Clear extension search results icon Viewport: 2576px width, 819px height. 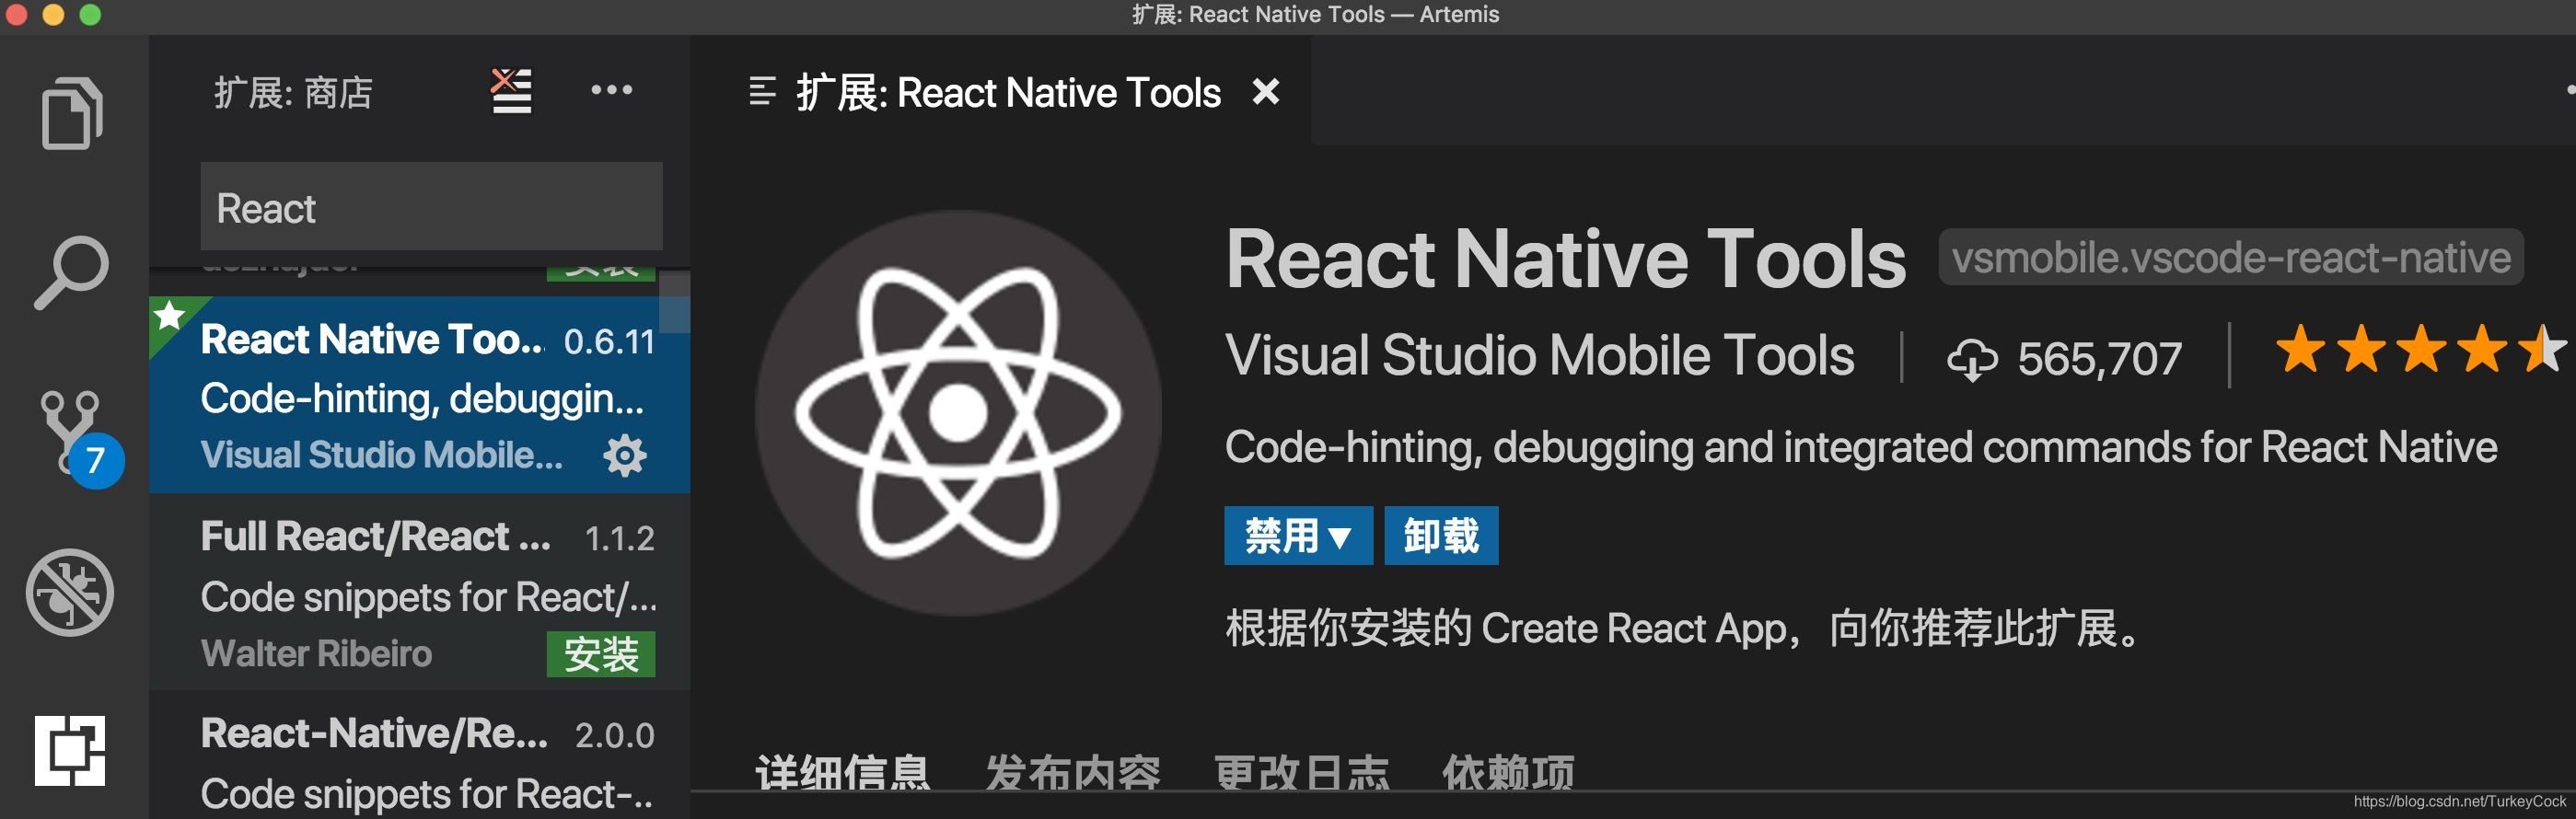click(511, 91)
